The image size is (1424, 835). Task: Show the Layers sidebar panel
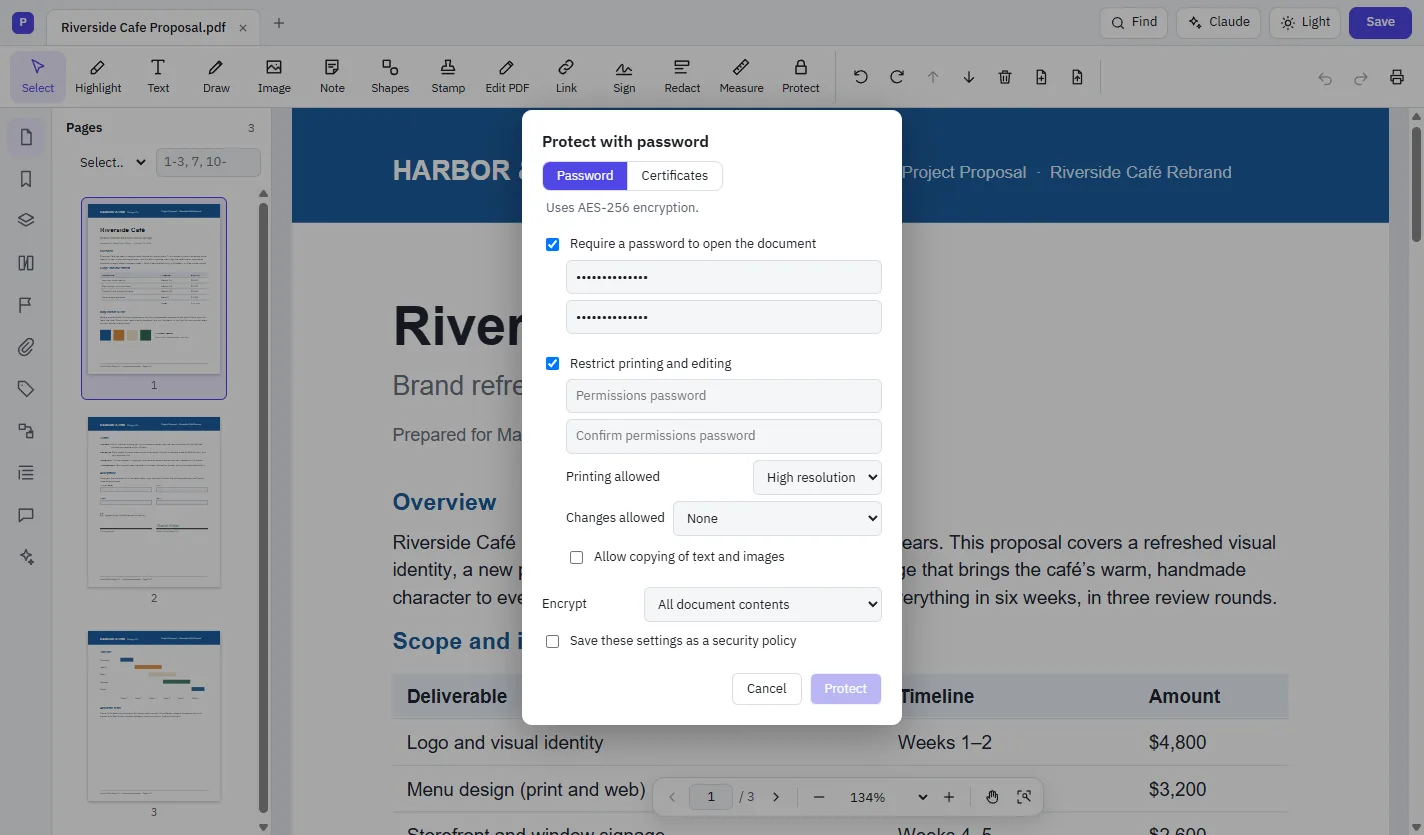tap(26, 221)
